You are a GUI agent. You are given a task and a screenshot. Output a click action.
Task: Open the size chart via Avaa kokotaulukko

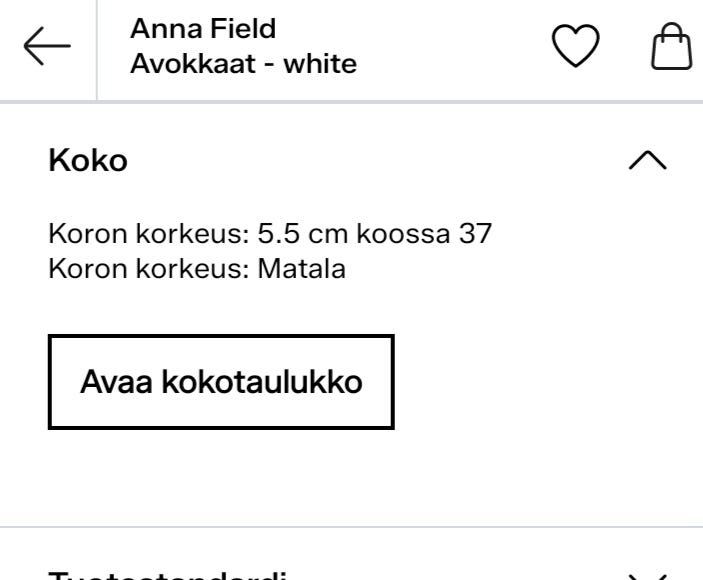coord(221,382)
